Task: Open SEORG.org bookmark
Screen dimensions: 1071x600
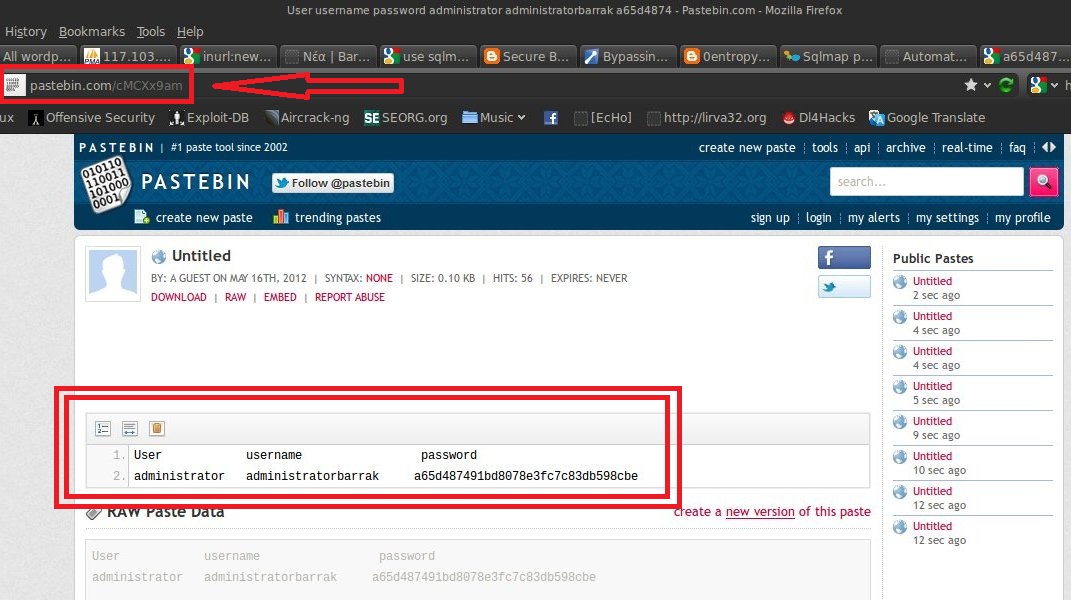Action: (x=406, y=118)
